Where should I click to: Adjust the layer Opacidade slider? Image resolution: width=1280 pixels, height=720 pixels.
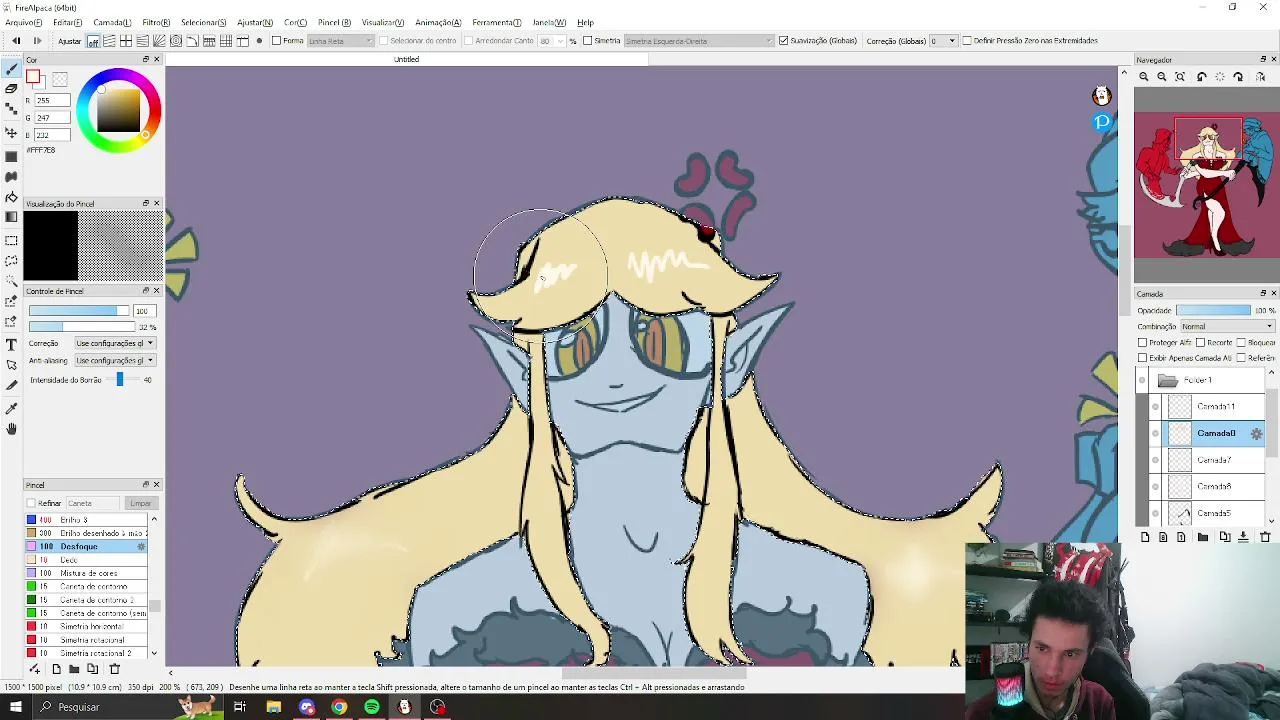(1213, 310)
